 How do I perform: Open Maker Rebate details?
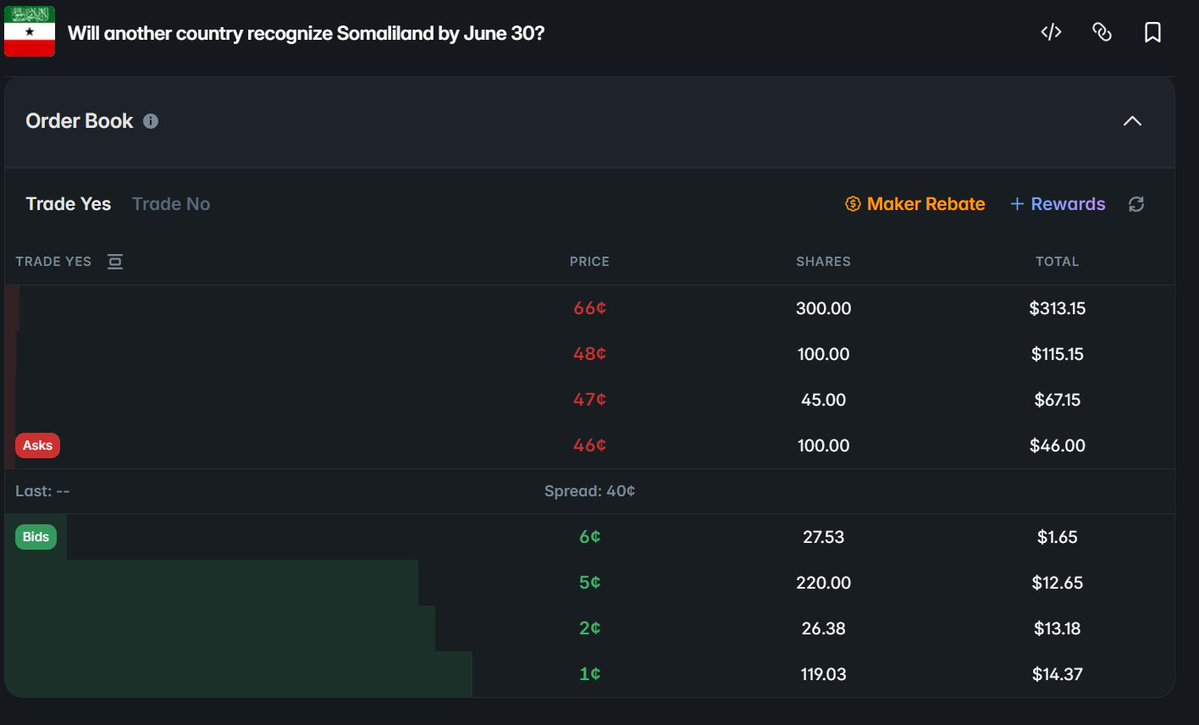click(915, 204)
